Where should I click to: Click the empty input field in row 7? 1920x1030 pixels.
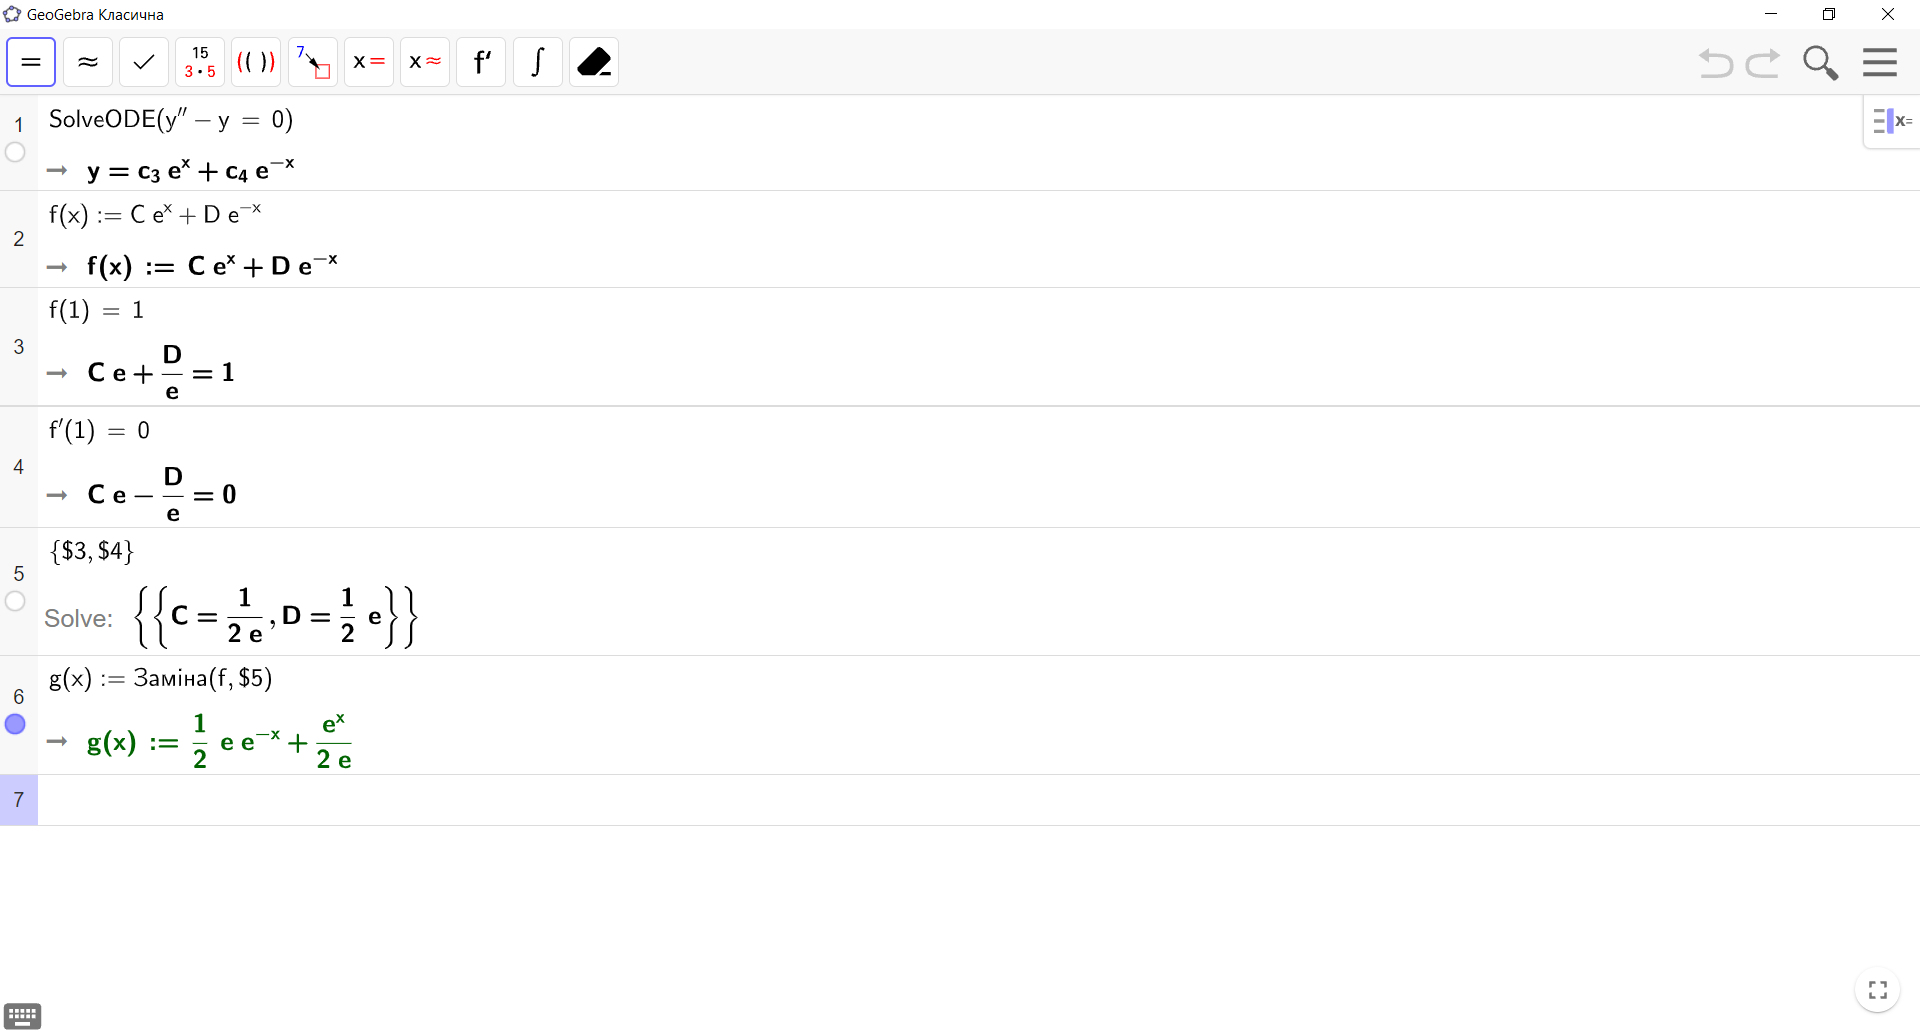[x=900, y=800]
